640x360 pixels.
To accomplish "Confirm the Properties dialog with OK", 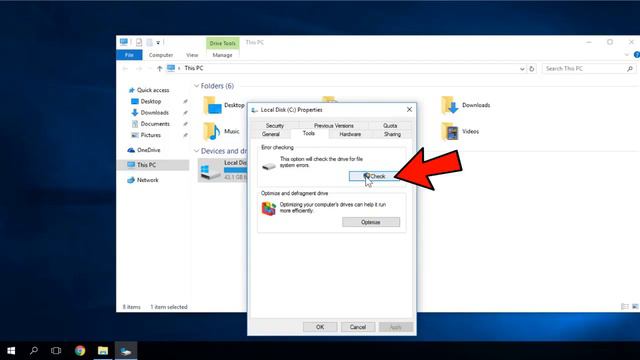I will coord(320,327).
